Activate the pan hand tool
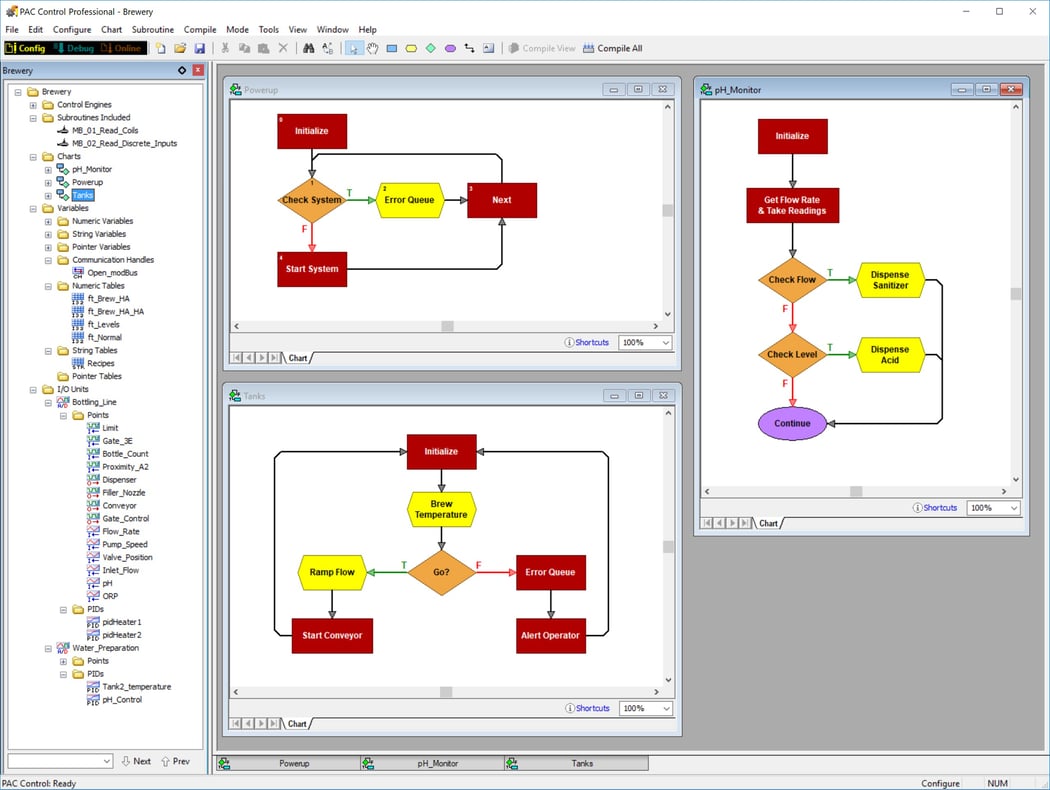 click(x=372, y=48)
